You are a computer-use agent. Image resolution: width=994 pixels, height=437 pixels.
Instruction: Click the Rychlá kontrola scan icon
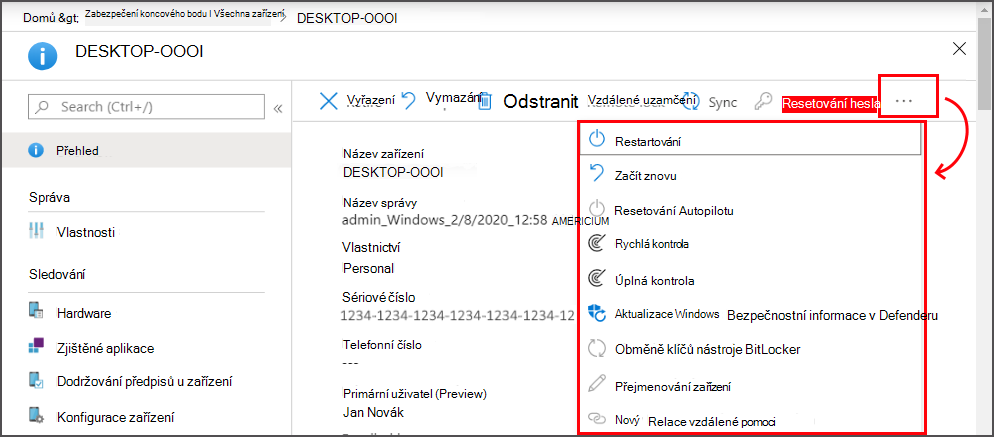597,244
